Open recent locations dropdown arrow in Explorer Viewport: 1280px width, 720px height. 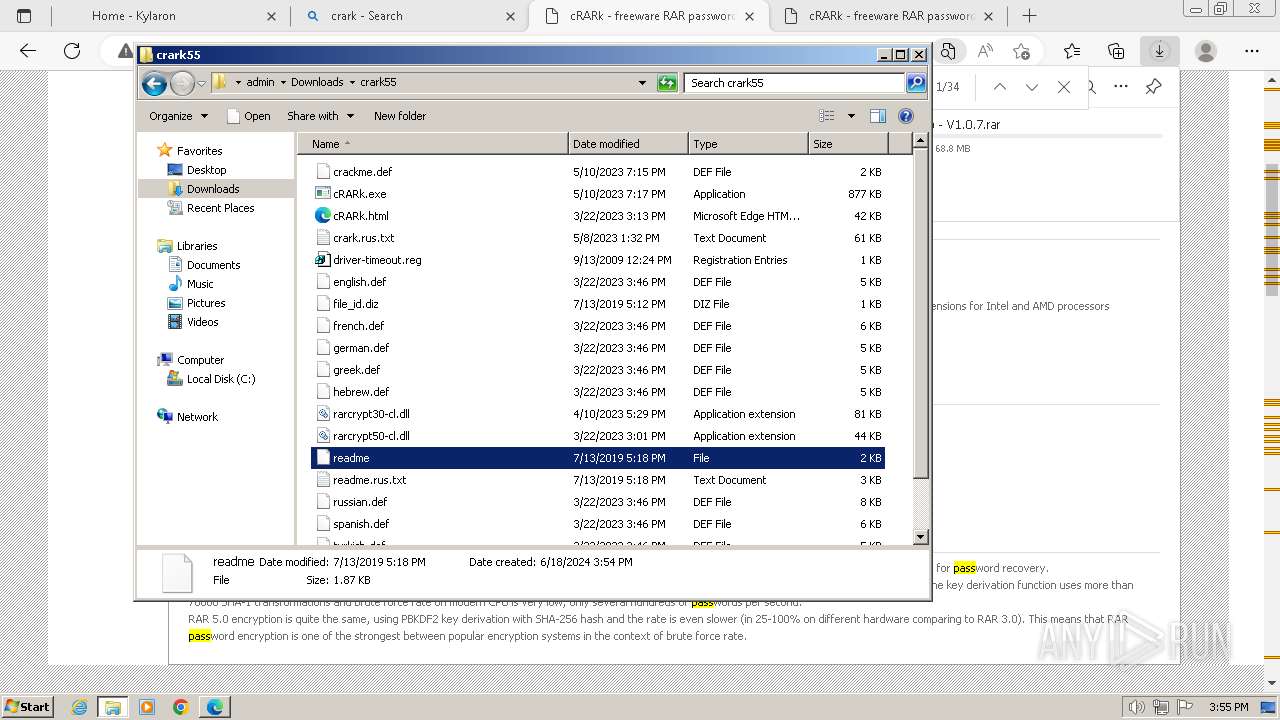click(x=202, y=84)
